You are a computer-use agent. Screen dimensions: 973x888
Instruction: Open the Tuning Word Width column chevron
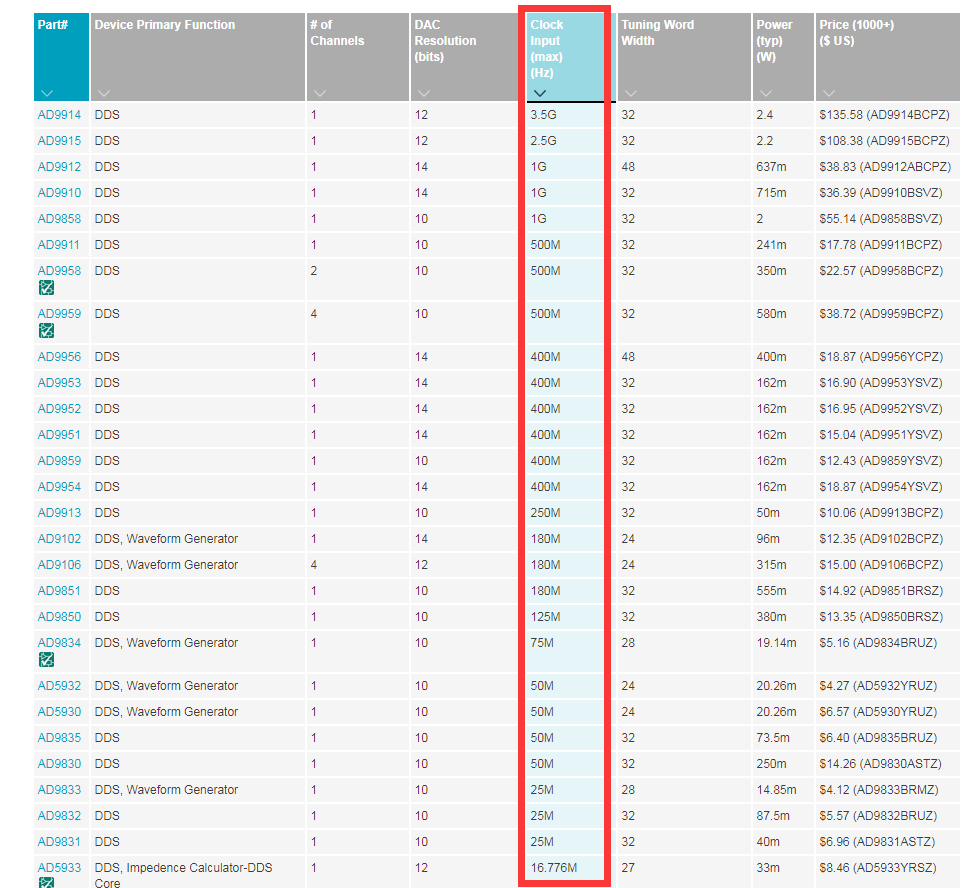pos(632,93)
